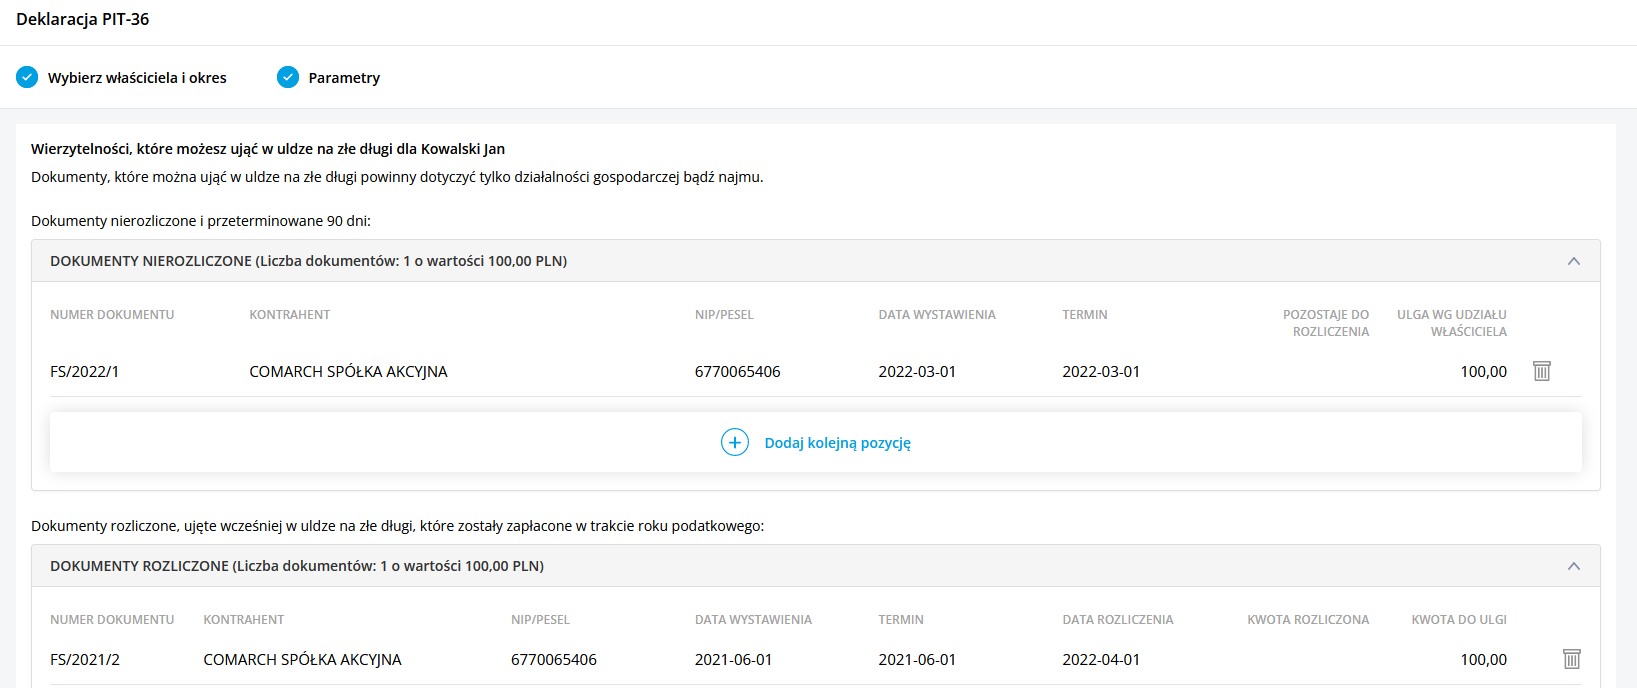This screenshot has height=688, width=1637.
Task: Click the 100,00 amount in the FS/2021/2 row
Action: (1483, 660)
